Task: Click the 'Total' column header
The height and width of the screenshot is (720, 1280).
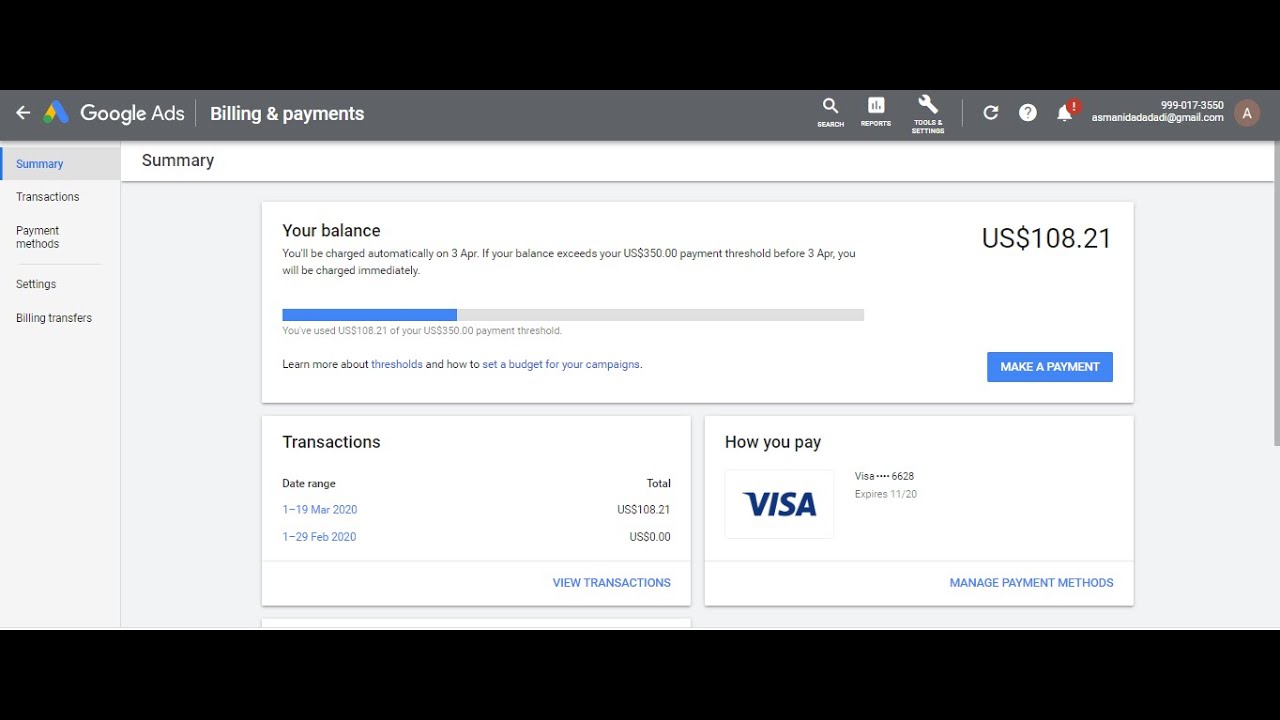Action: (658, 484)
